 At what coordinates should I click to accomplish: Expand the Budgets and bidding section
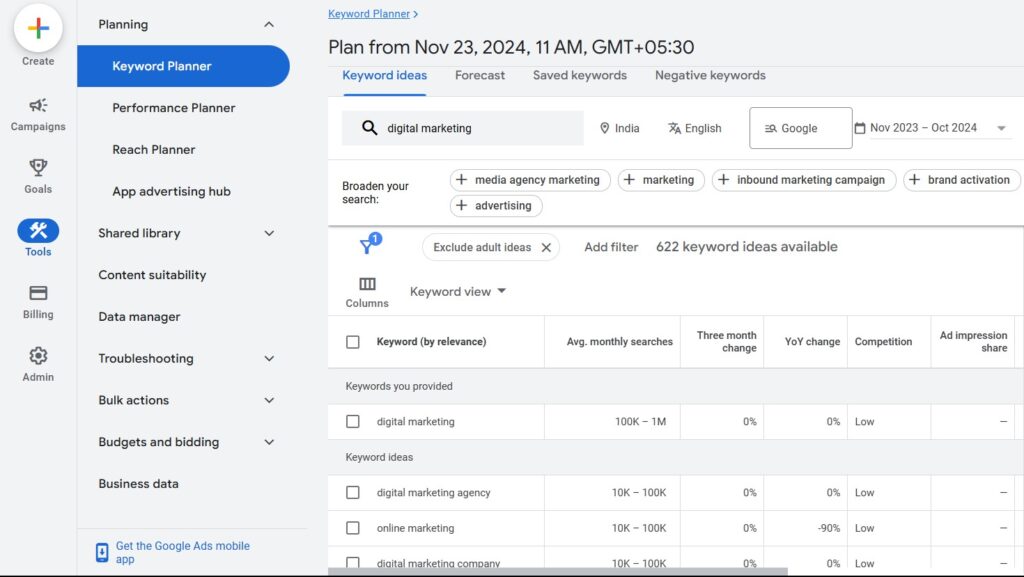[268, 442]
